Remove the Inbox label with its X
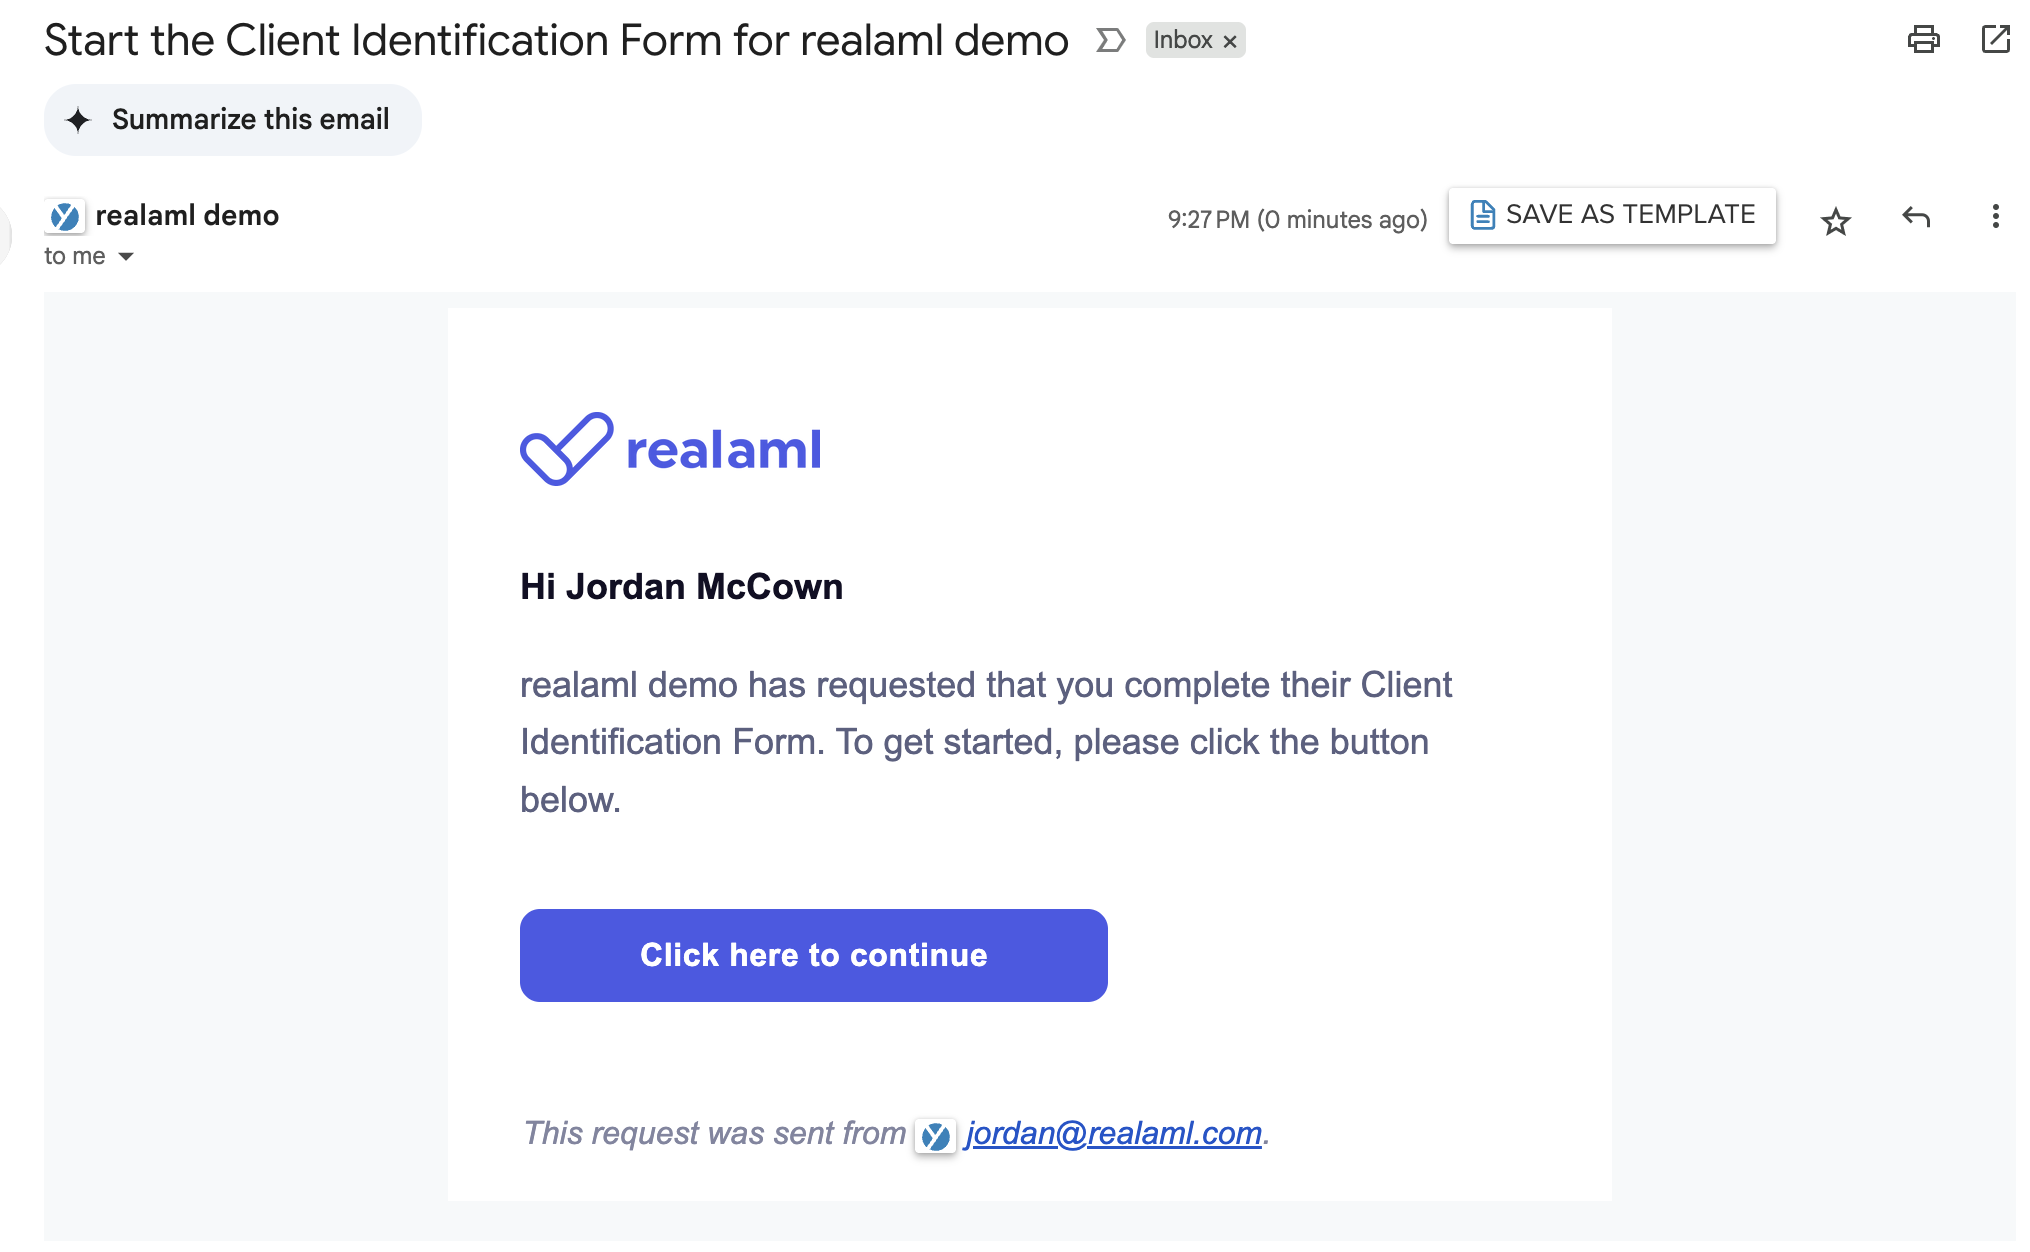This screenshot has height=1252, width=2030. [x=1230, y=42]
